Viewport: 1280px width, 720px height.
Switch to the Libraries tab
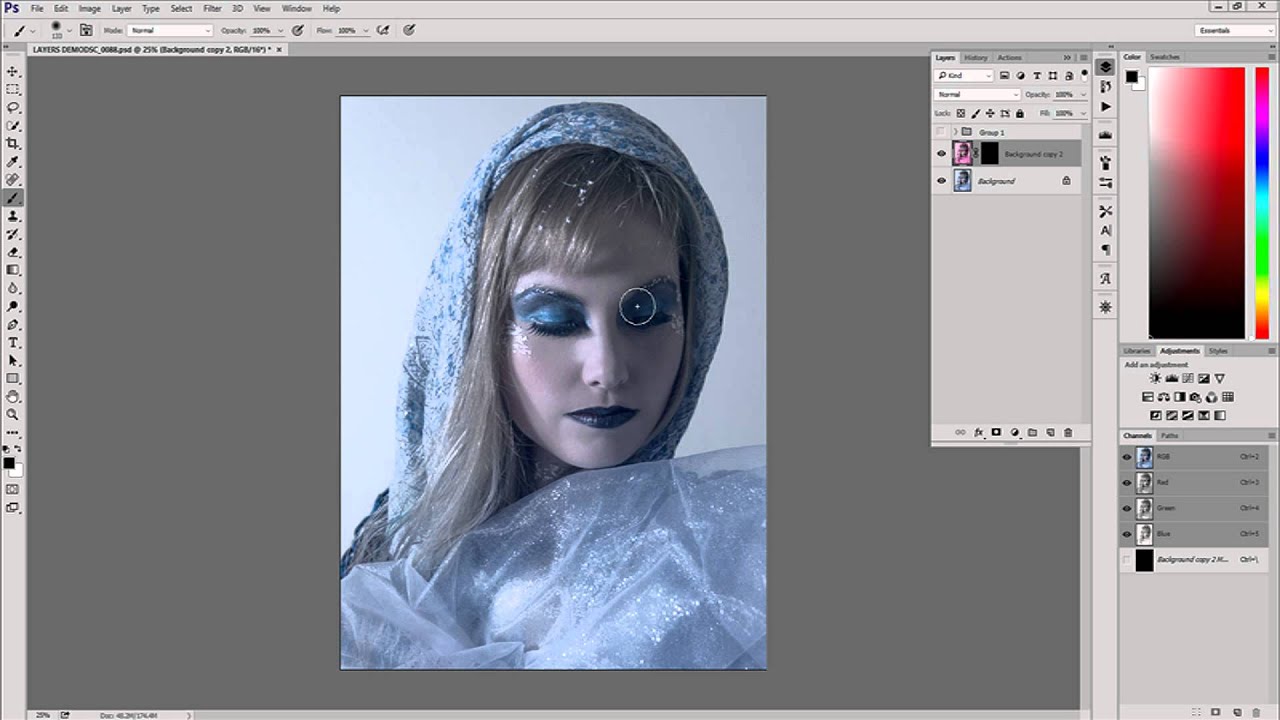click(1137, 351)
